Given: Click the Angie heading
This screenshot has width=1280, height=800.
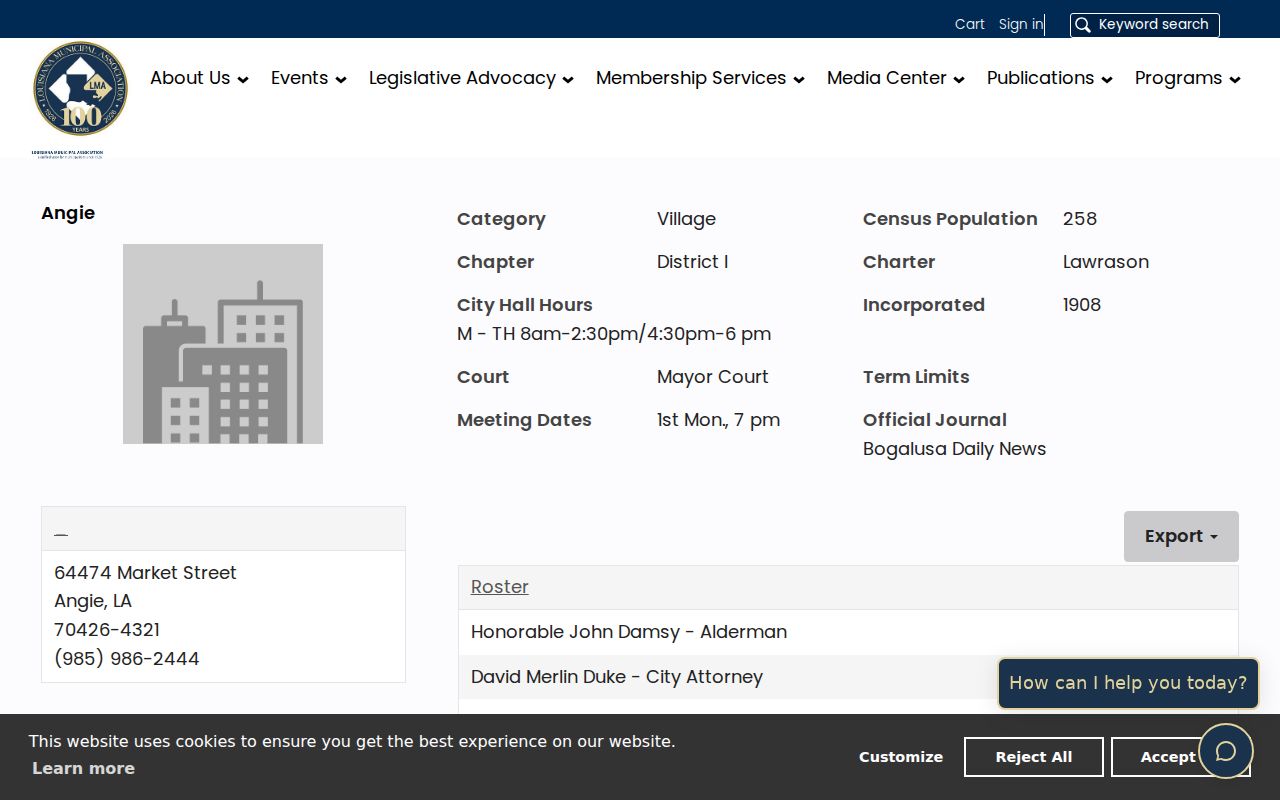Looking at the screenshot, I should pos(68,213).
